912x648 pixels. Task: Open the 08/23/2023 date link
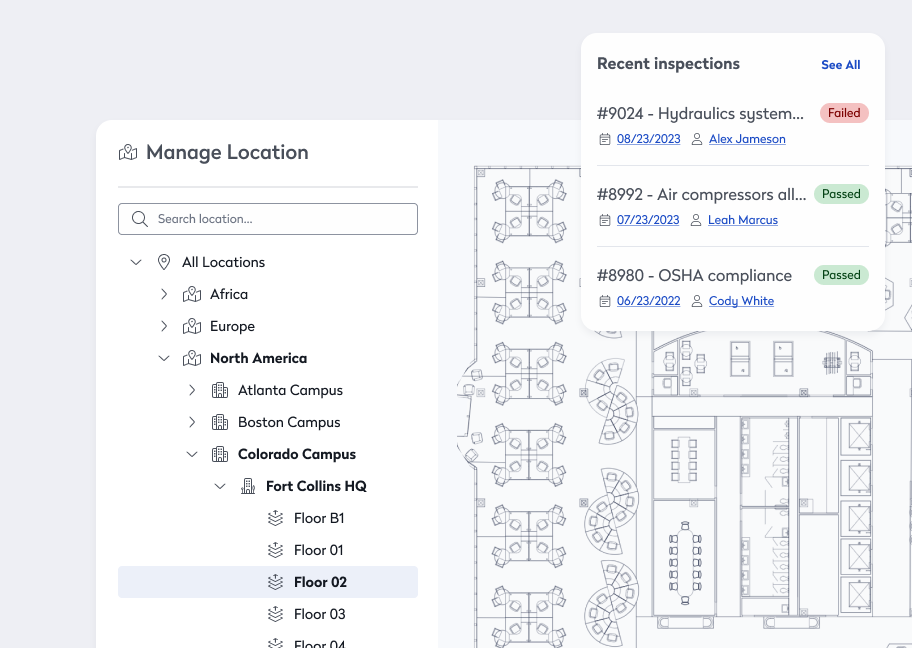(x=649, y=139)
